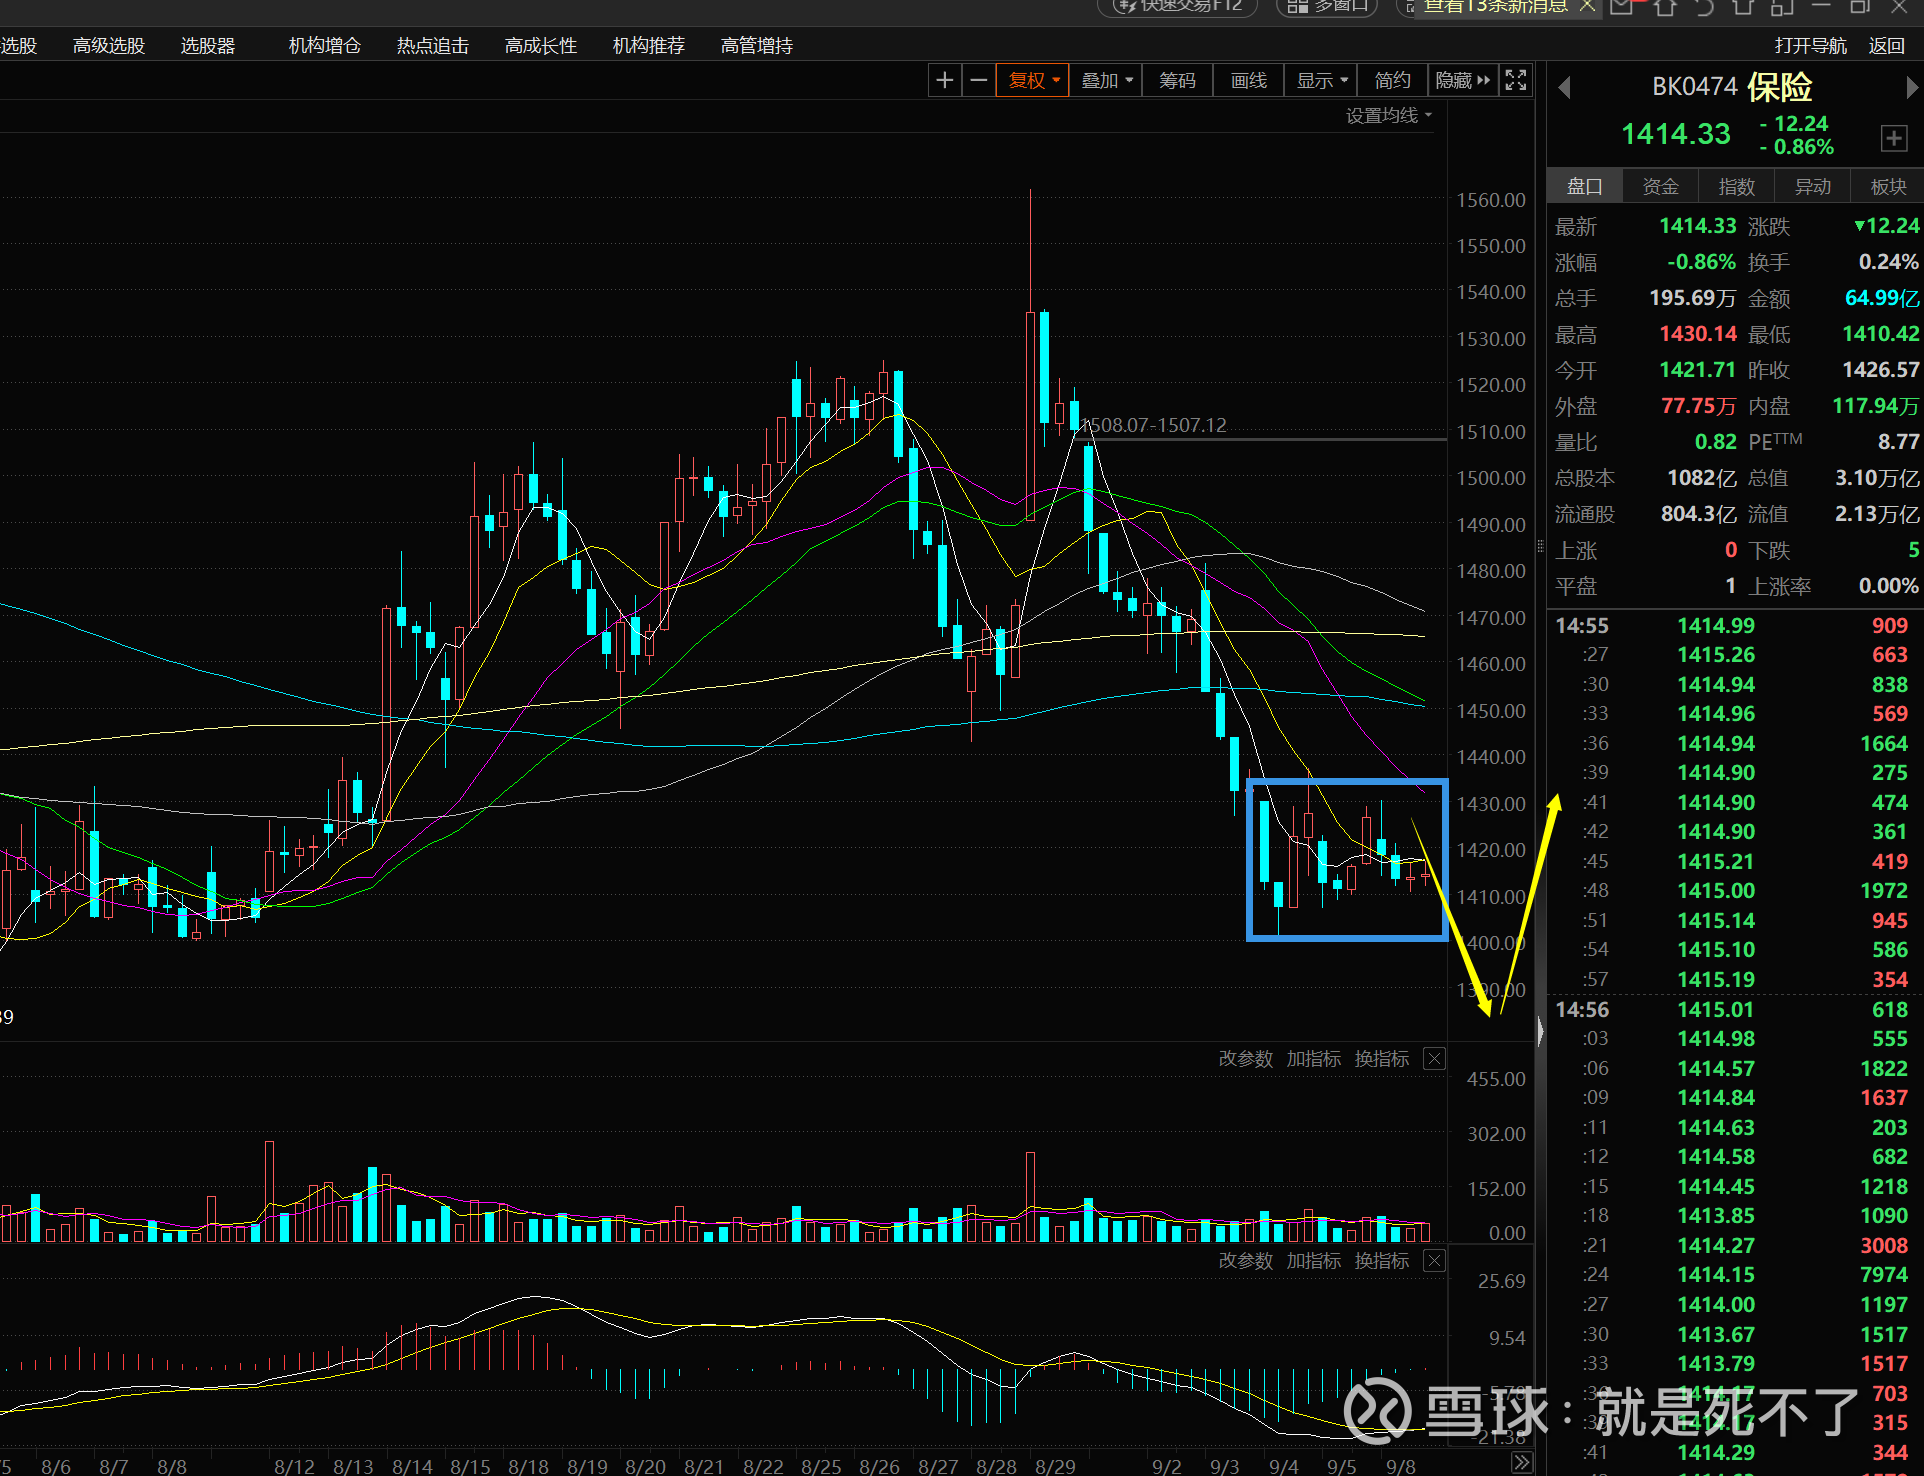Open 叠加 overlay dropdown

[x=1106, y=80]
